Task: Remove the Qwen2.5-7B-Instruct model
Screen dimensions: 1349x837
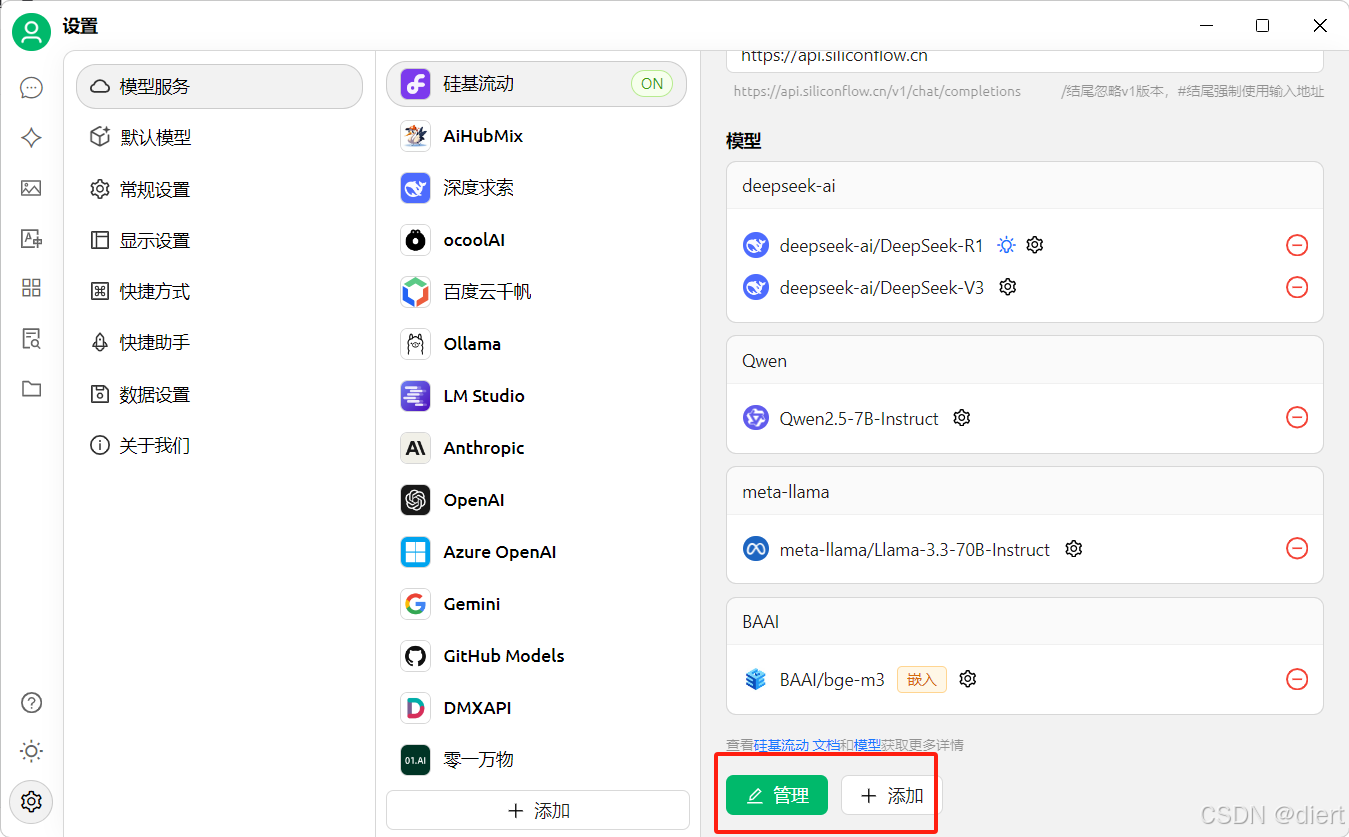Action: point(1297,418)
